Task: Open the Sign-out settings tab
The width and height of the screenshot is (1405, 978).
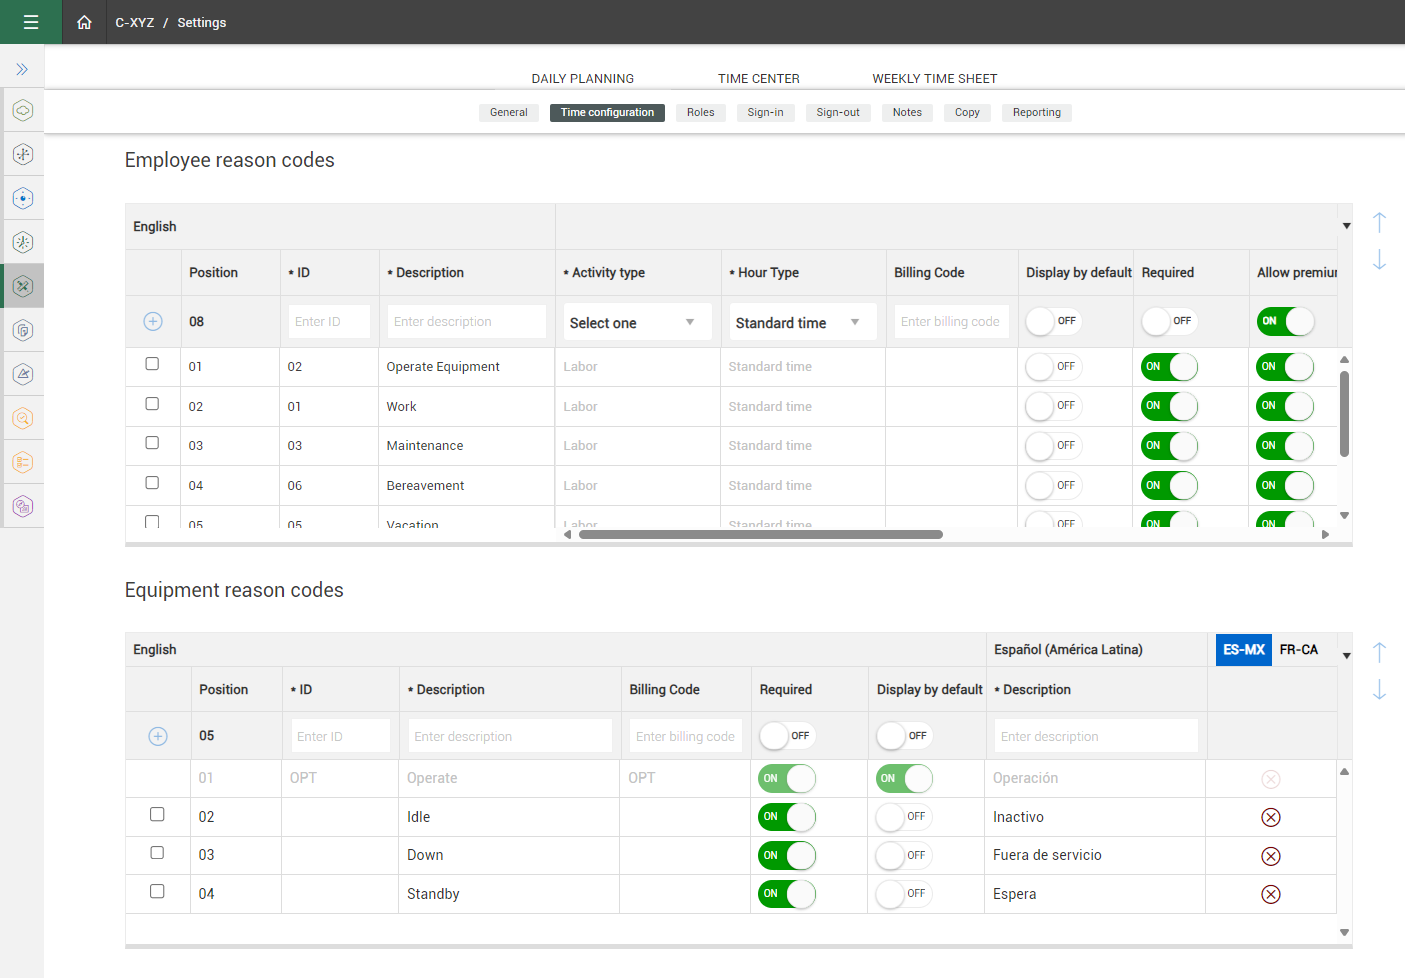Action: tap(837, 112)
